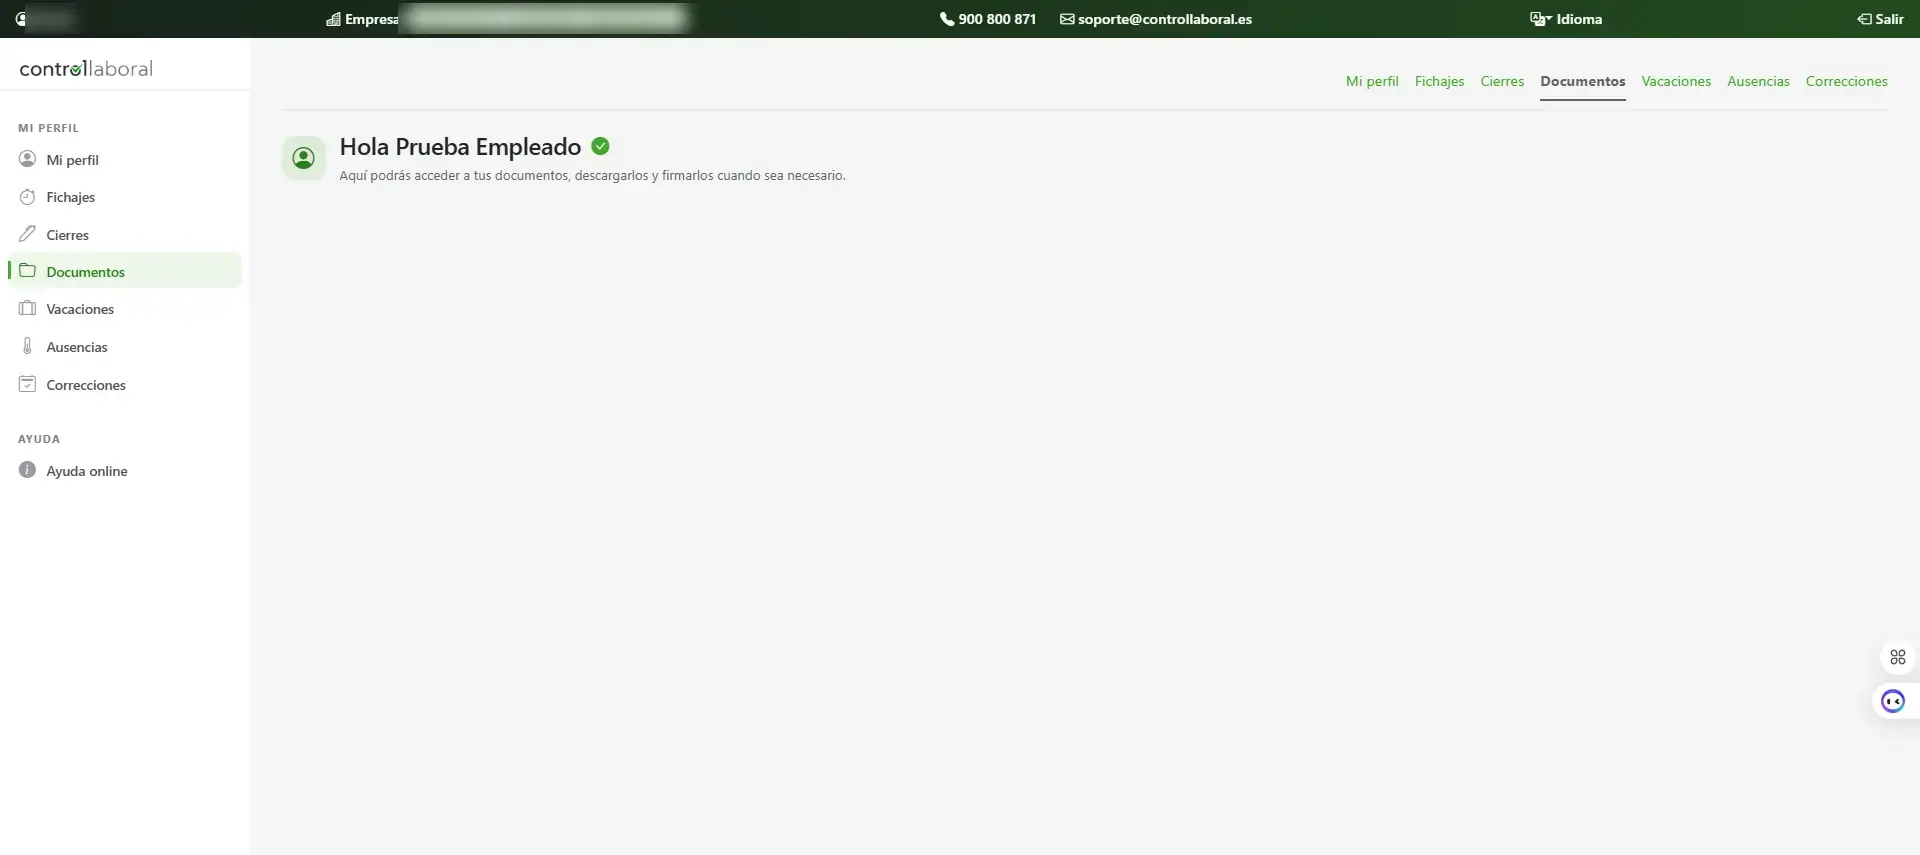Switch to the Ausencias top tab
Image resolution: width=1920 pixels, height=855 pixels.
click(1758, 81)
